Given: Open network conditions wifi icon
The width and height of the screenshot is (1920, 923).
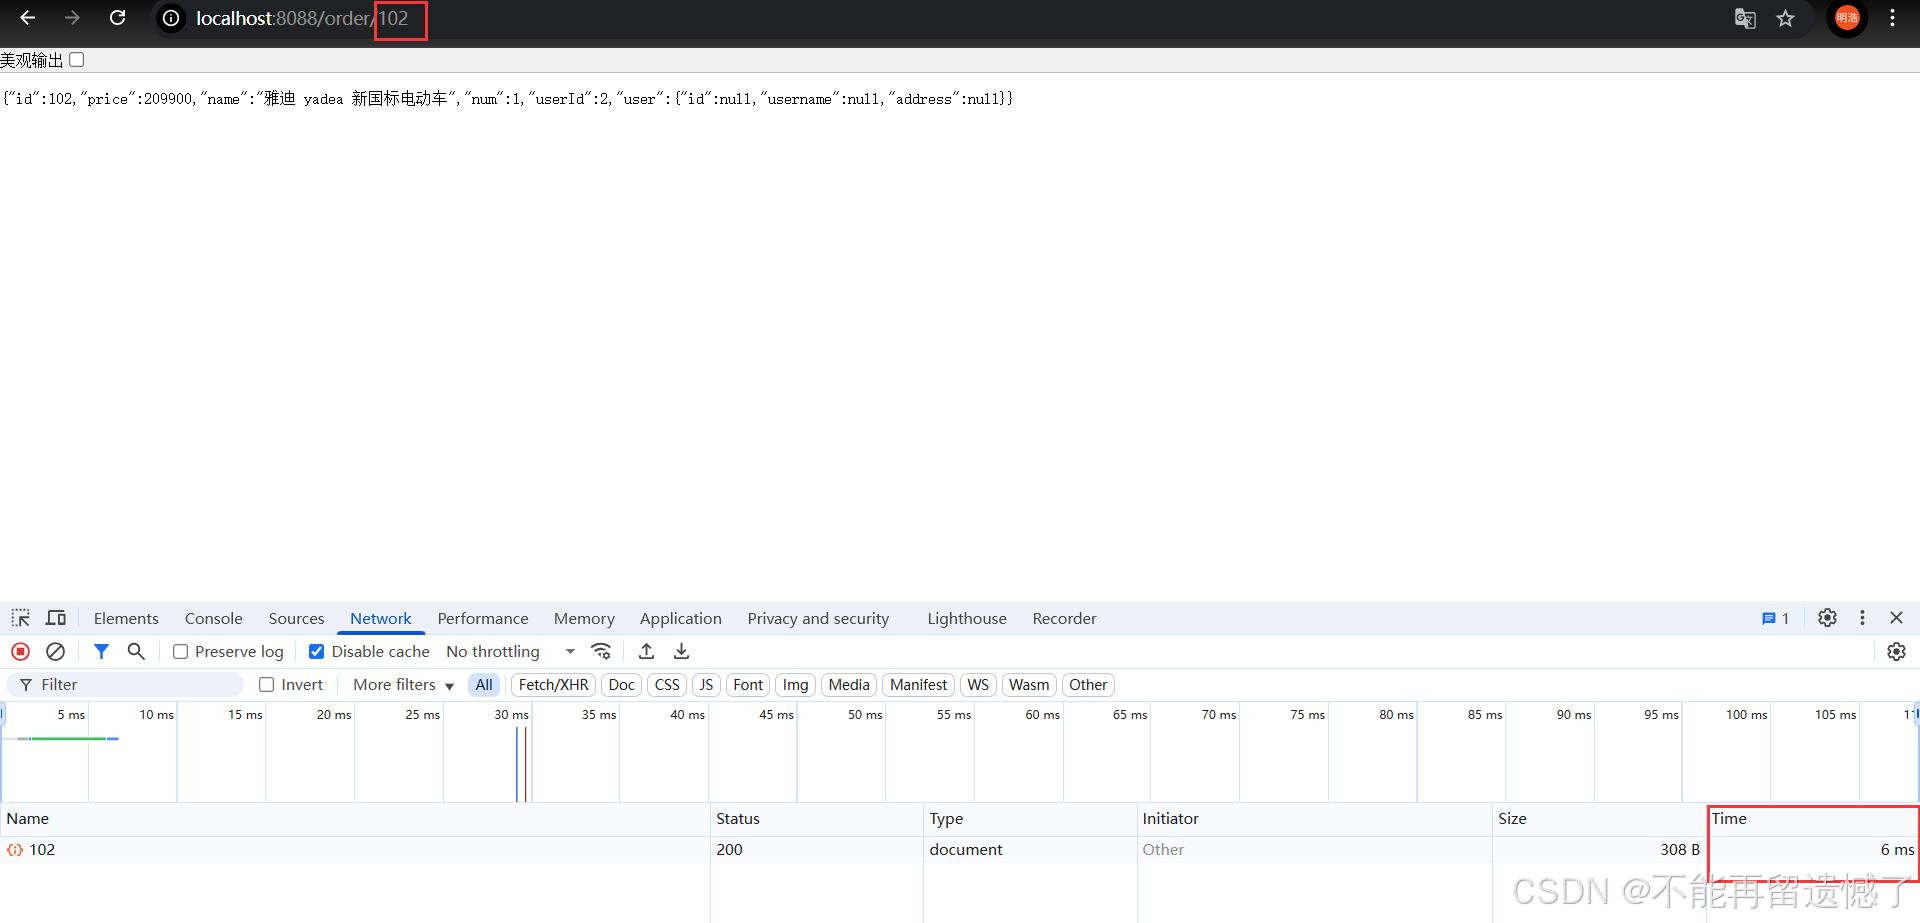Looking at the screenshot, I should (x=601, y=651).
